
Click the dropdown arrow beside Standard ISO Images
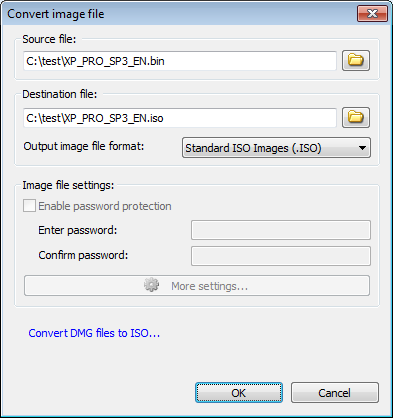click(x=362, y=148)
